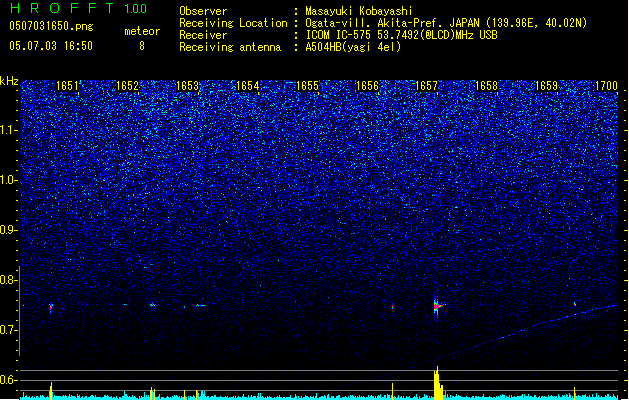Click the tallest yellow intensity peak at 1657

click(x=437, y=383)
